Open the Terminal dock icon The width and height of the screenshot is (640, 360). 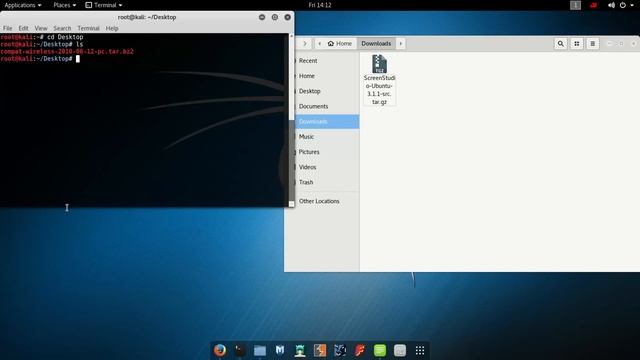tap(240, 350)
